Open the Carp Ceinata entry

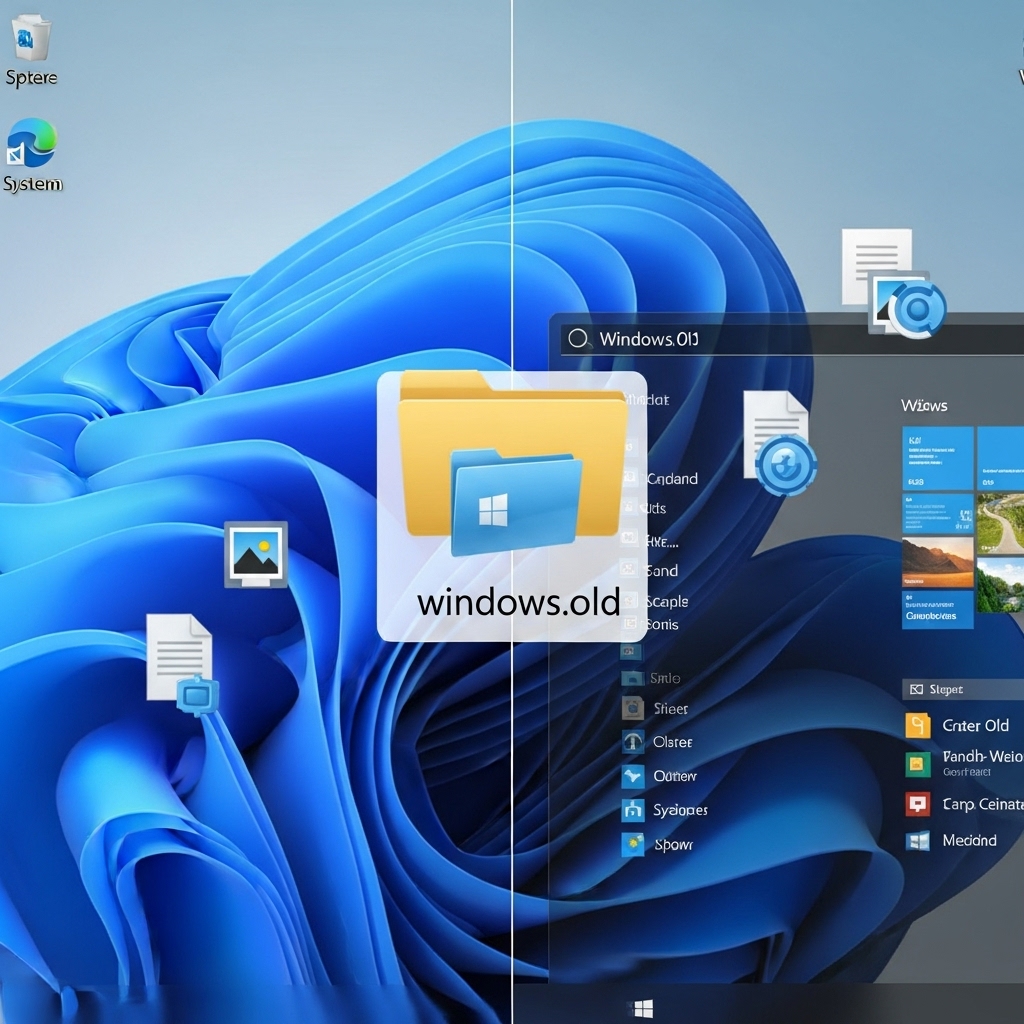[983, 804]
